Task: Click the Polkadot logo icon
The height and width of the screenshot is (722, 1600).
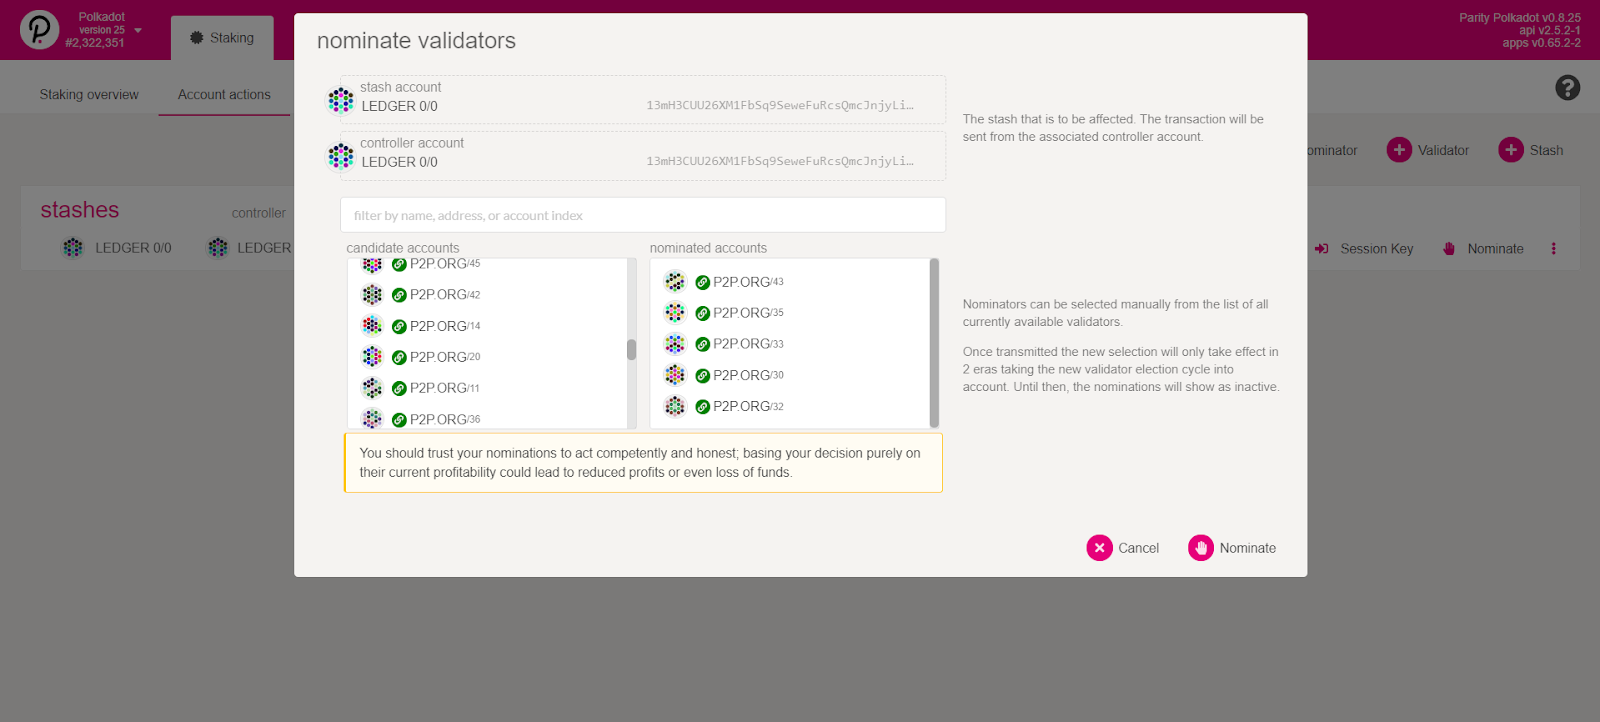Action: tap(40, 29)
